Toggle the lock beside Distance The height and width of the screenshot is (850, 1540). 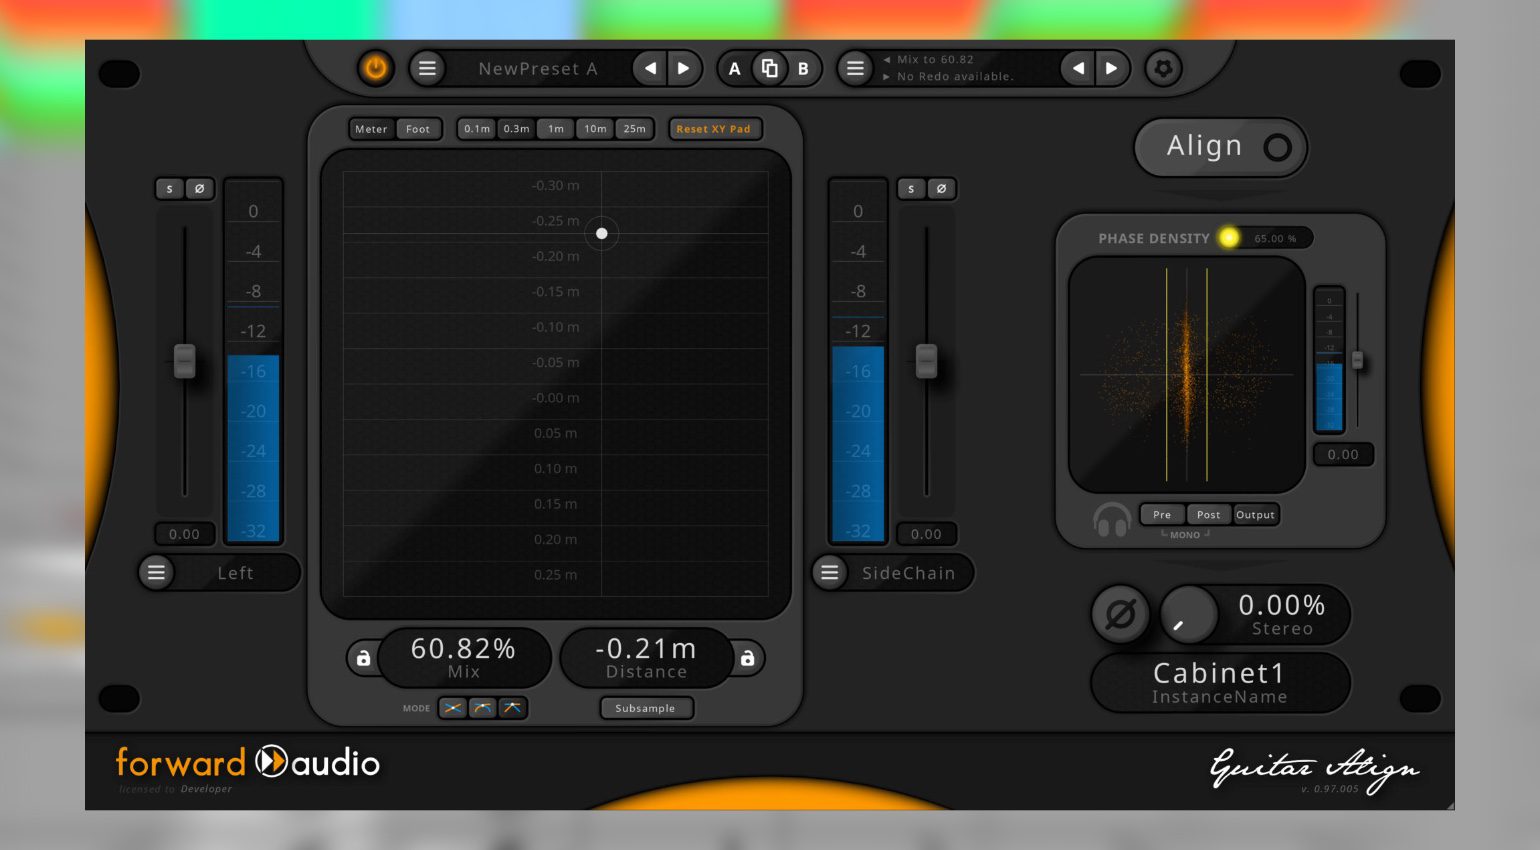tap(747, 658)
